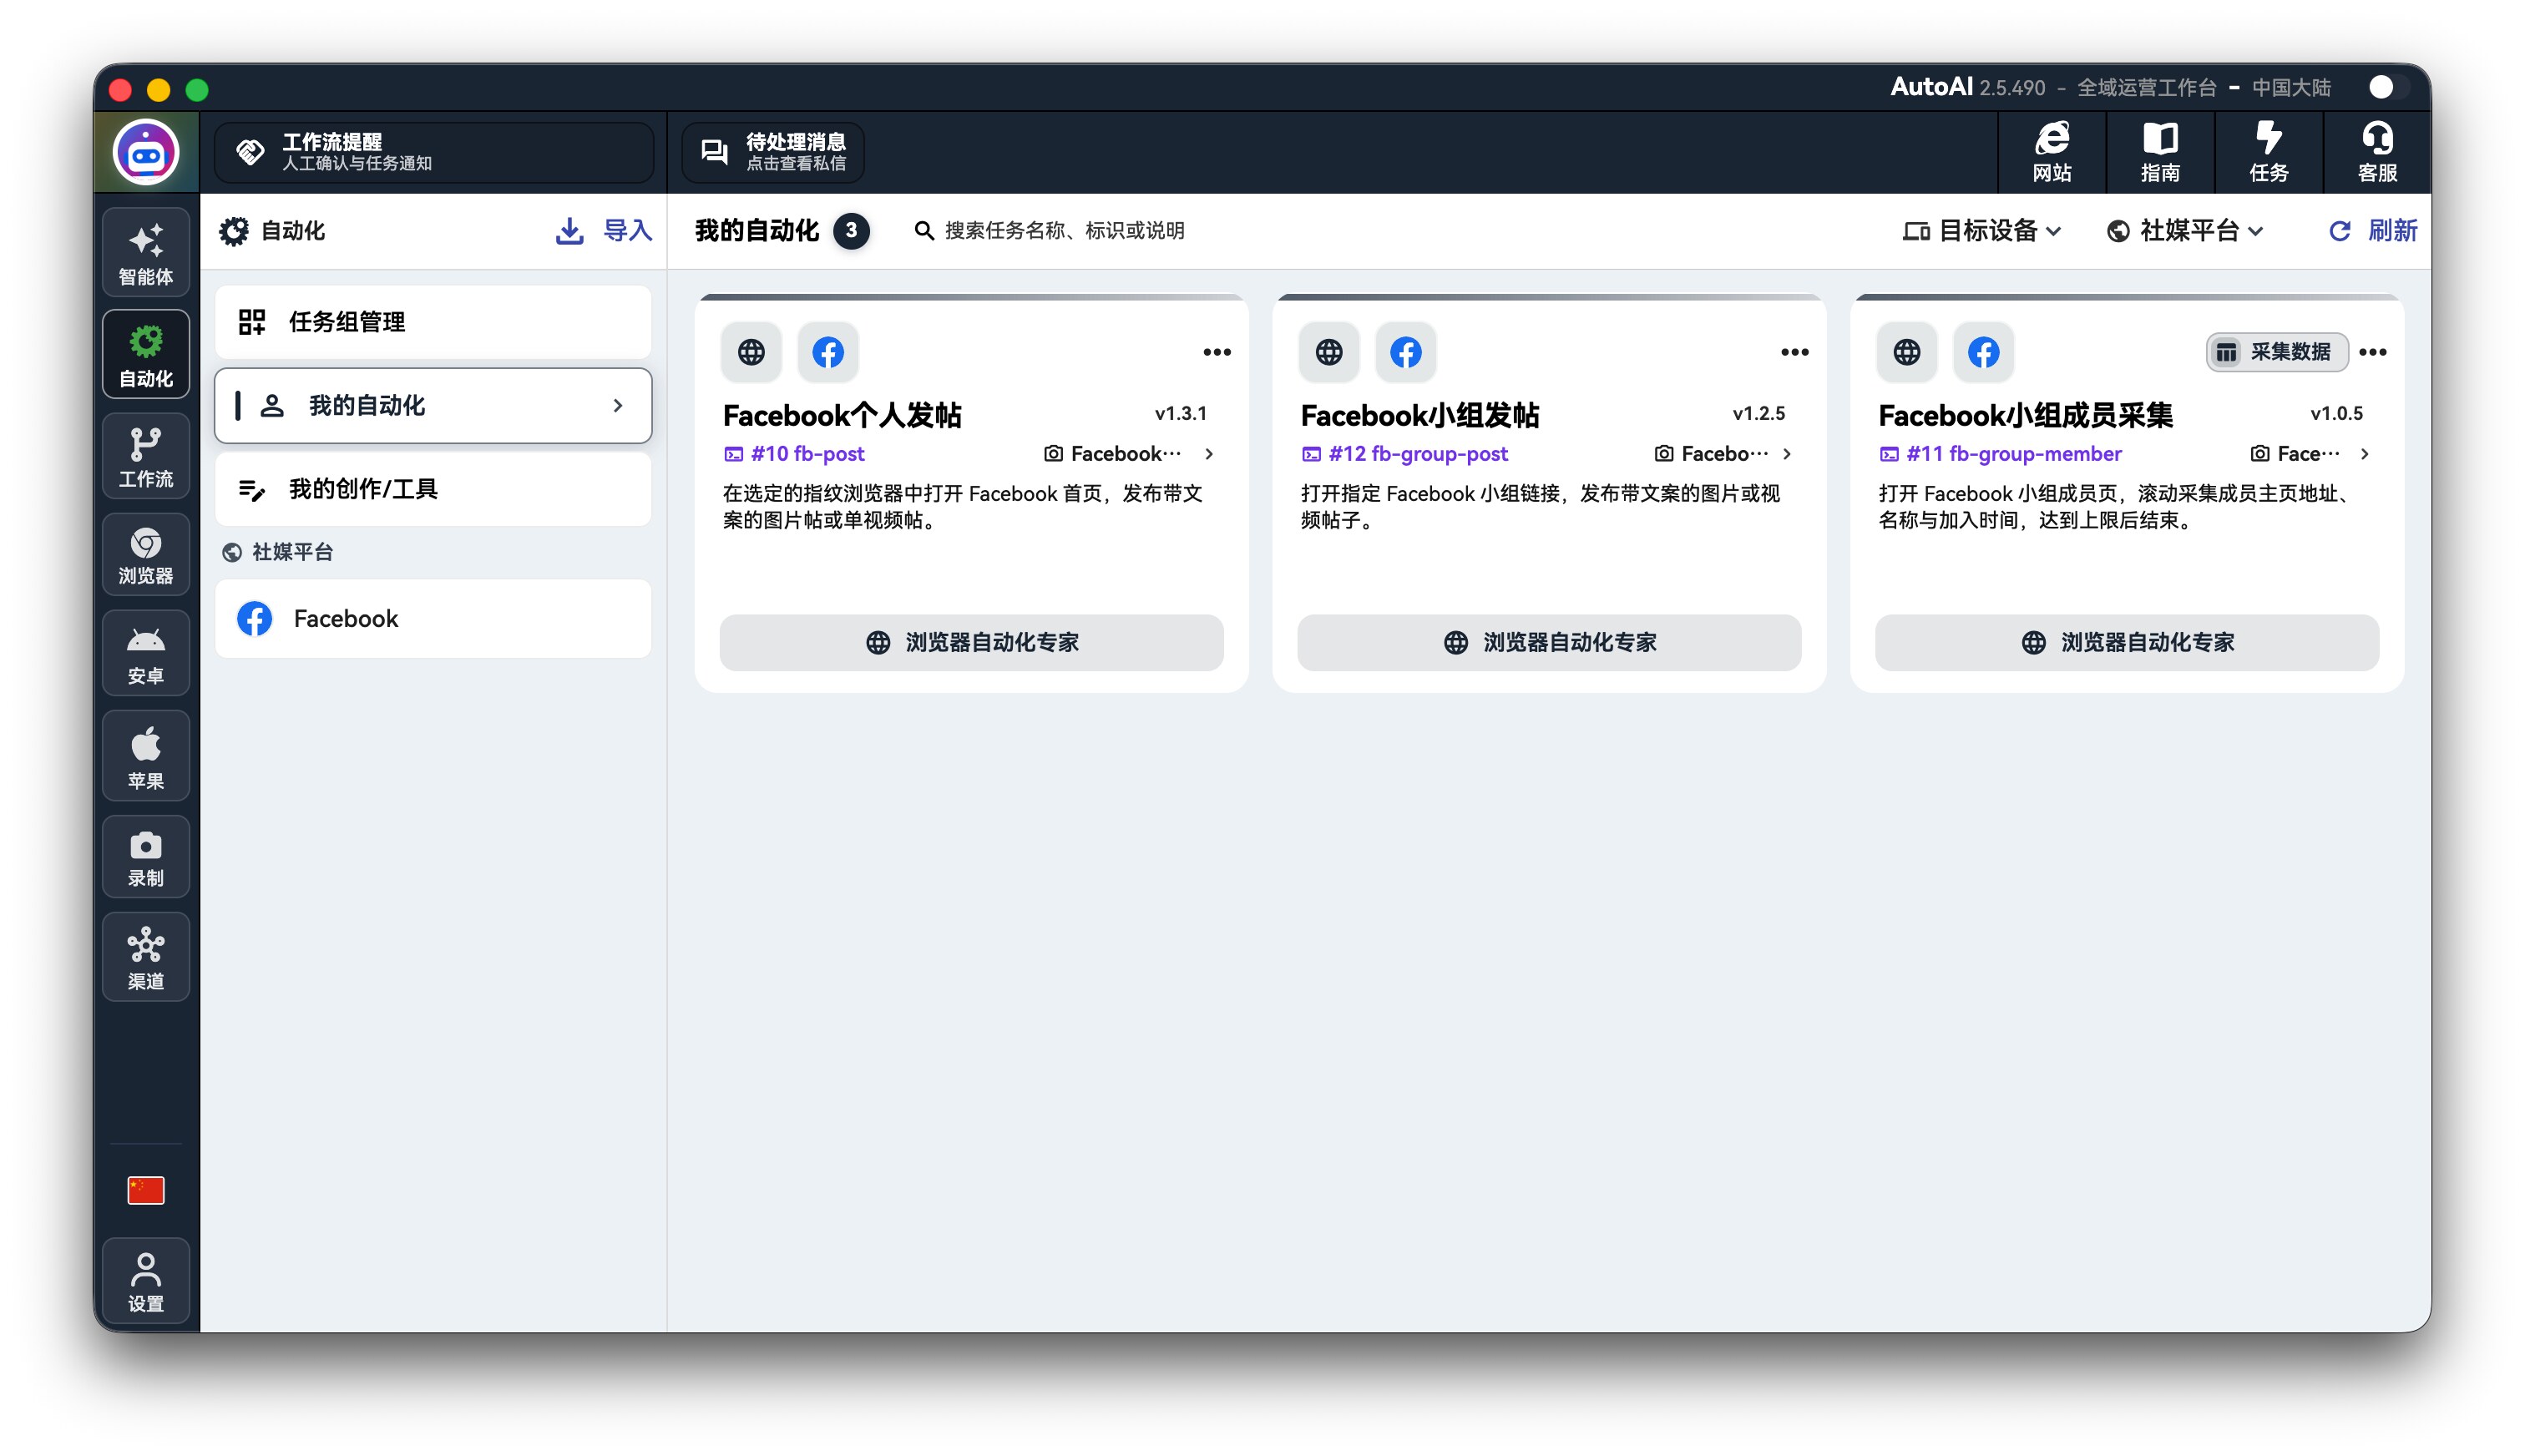2525x1456 pixels.
Task: Open 设置 settings in sidebar
Action: pos(146,1282)
